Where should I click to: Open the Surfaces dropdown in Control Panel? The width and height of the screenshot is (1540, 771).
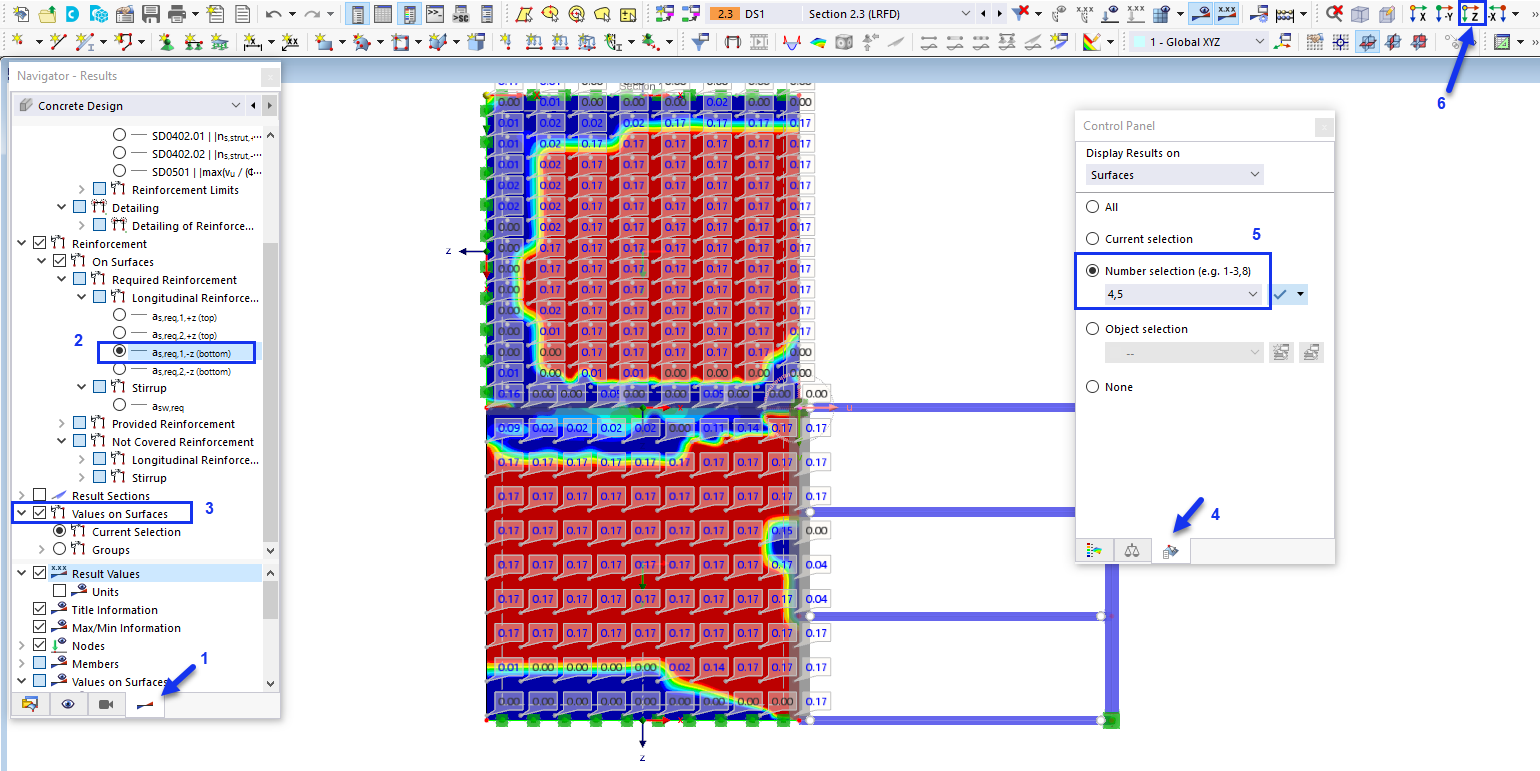coord(1253,174)
